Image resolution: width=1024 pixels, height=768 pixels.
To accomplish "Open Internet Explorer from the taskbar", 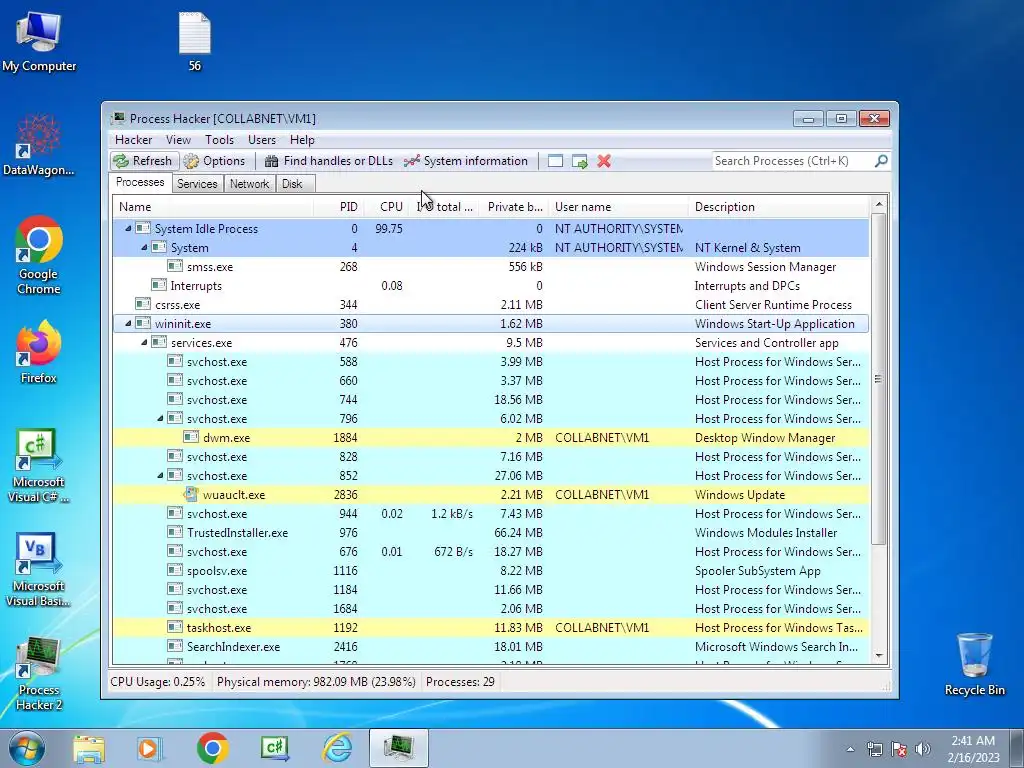I will click(x=338, y=748).
